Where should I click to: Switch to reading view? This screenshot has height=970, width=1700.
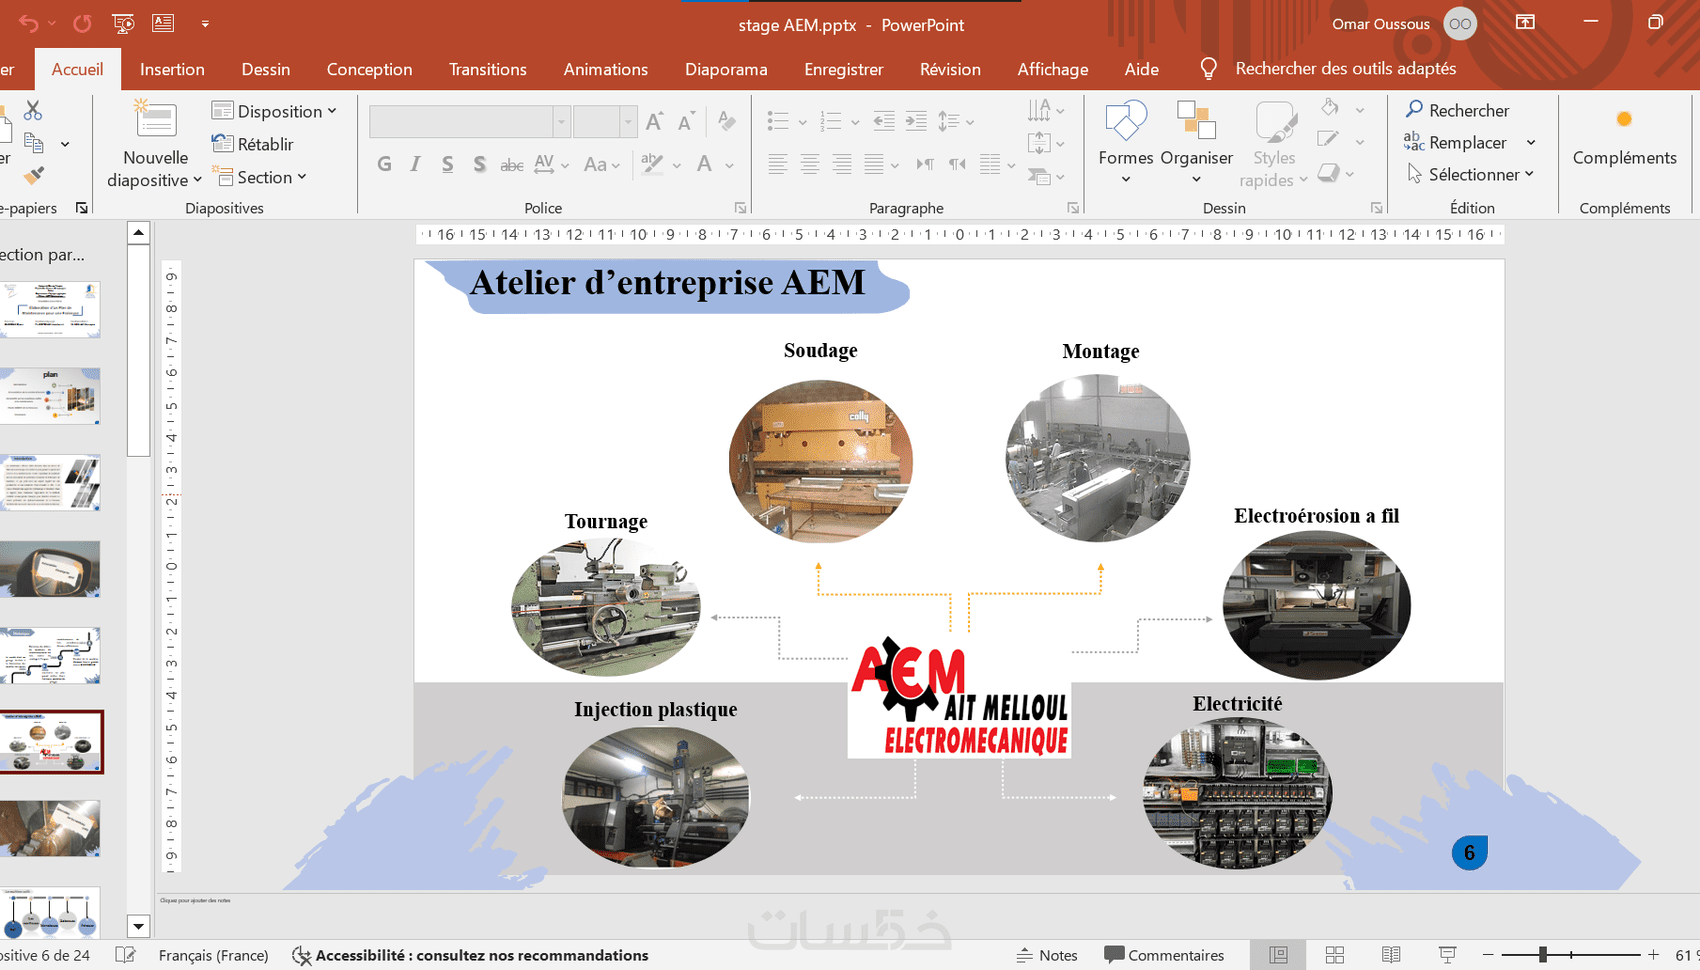[x=1391, y=955]
